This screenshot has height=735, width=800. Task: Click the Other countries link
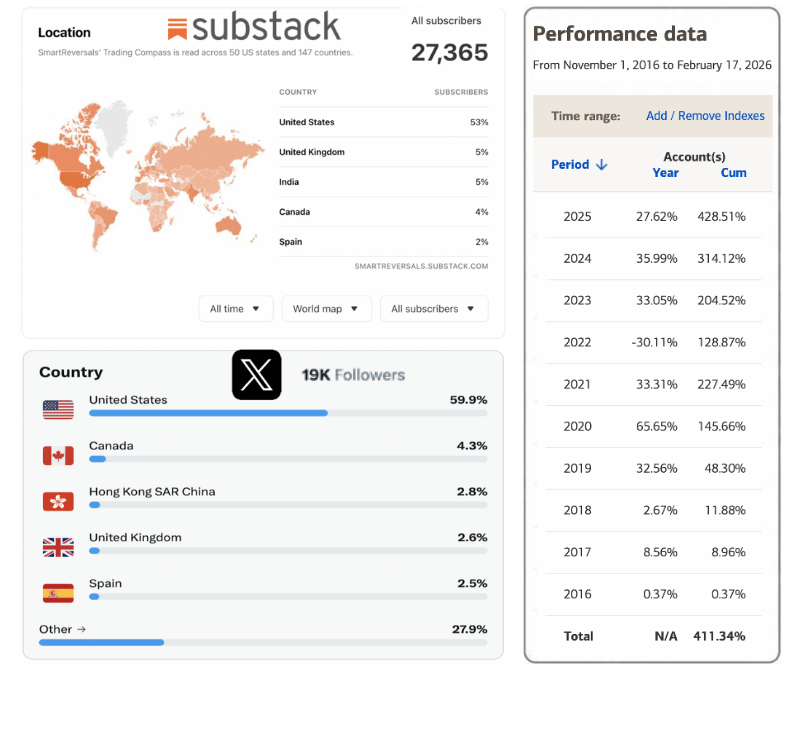(x=62, y=629)
